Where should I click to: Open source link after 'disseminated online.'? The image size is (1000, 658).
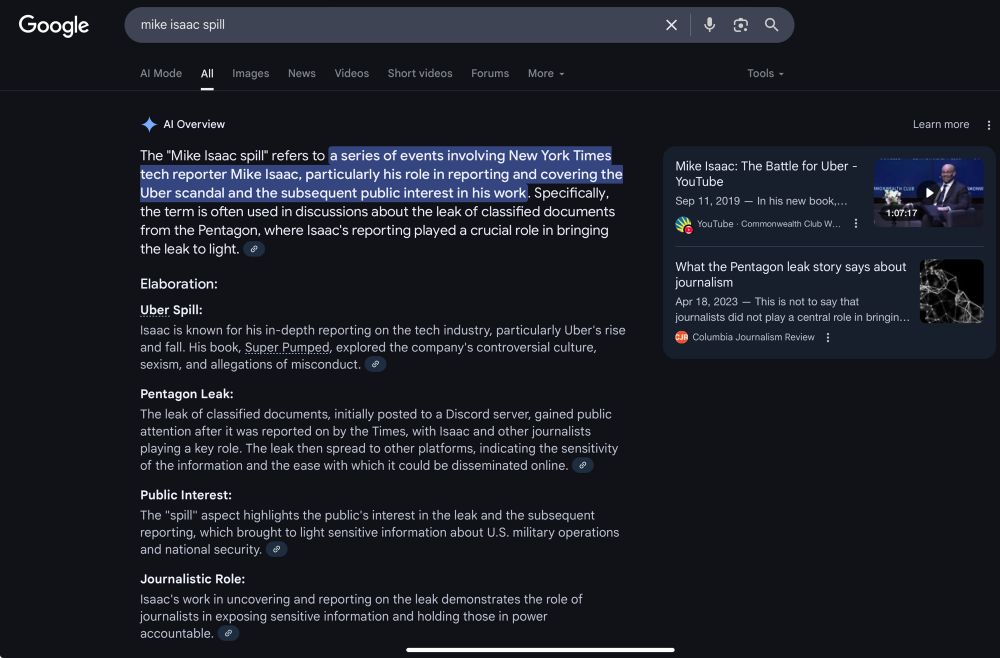(x=582, y=465)
